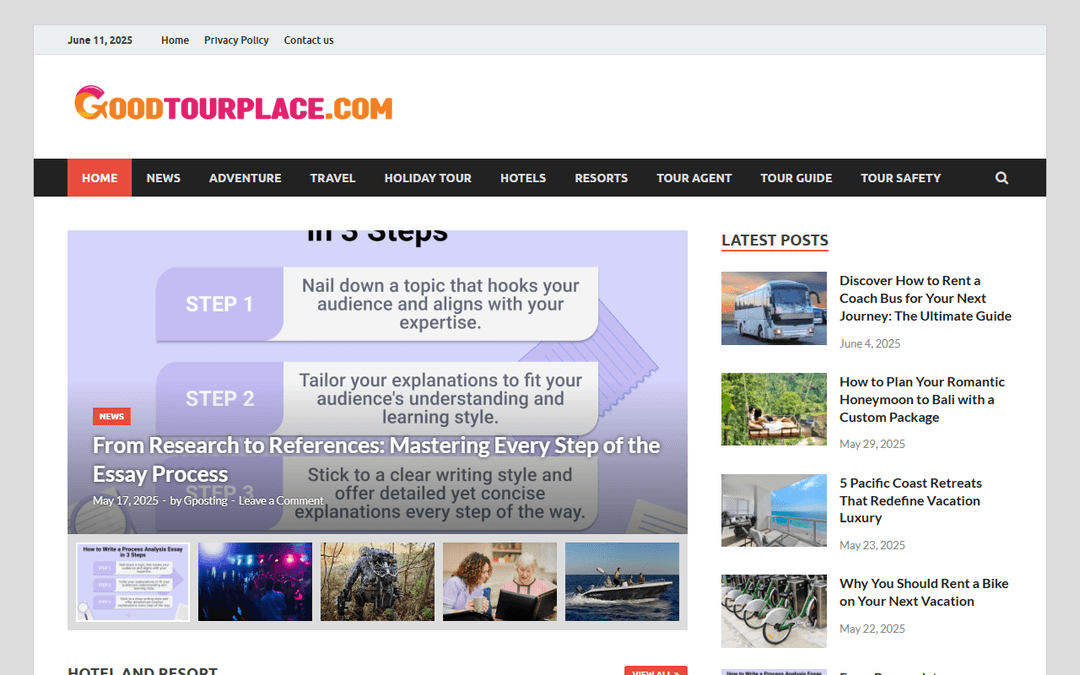Click the Home link in top bar
1080x675 pixels.
[175, 40]
